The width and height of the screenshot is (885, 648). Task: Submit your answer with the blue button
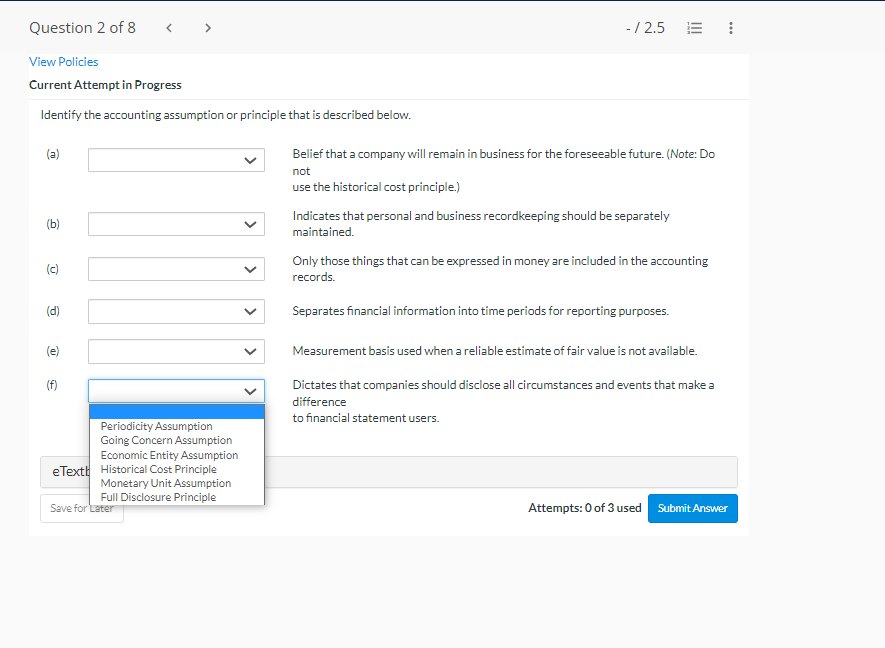pos(692,508)
